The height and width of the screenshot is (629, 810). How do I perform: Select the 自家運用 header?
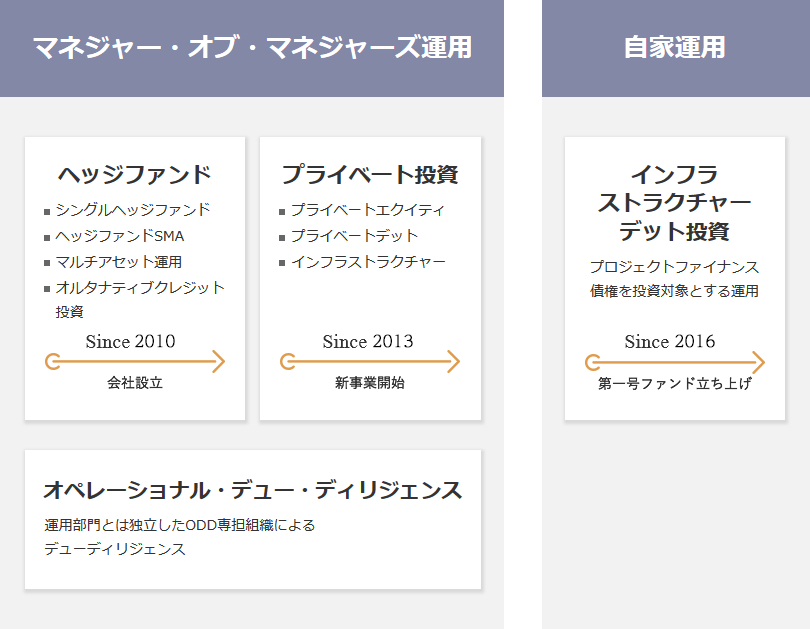[x=675, y=48]
